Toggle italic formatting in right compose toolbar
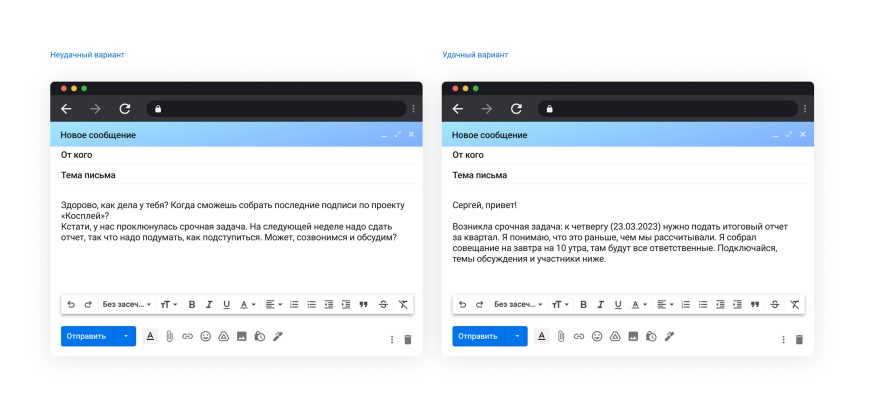 (601, 304)
